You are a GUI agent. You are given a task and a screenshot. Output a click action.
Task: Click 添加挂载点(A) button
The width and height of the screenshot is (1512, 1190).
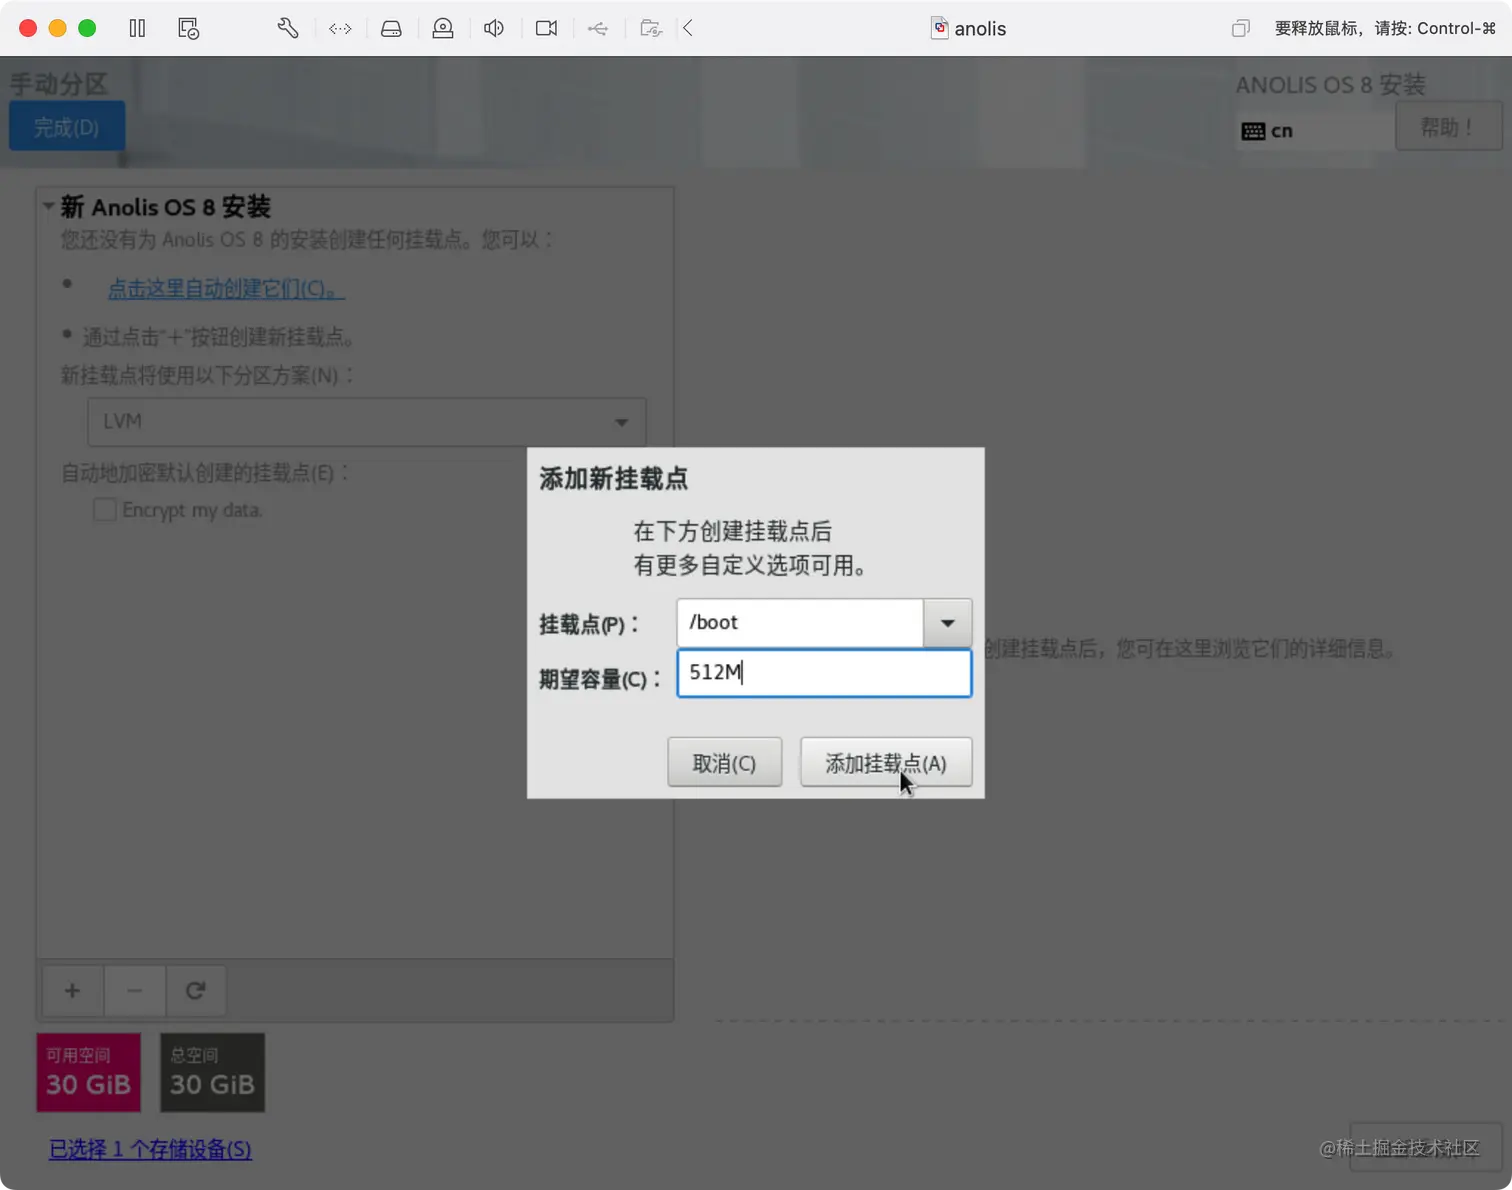(x=886, y=763)
